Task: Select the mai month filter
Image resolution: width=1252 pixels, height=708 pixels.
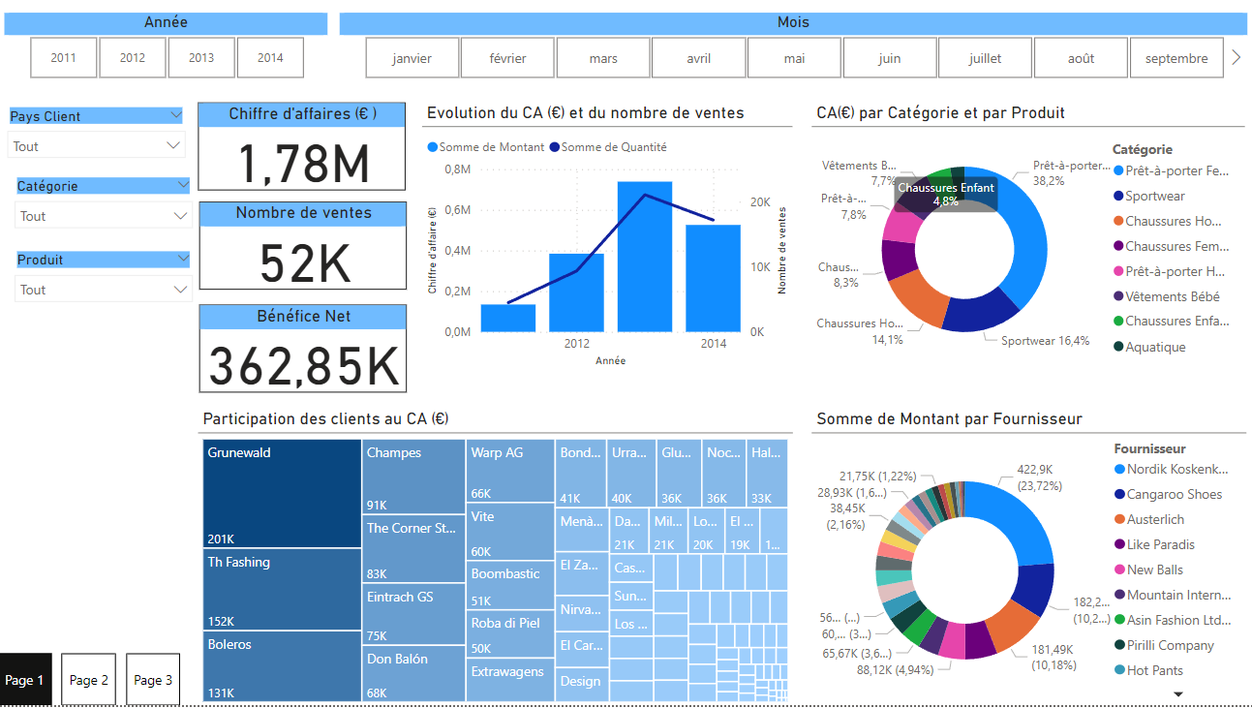Action: tap(794, 57)
